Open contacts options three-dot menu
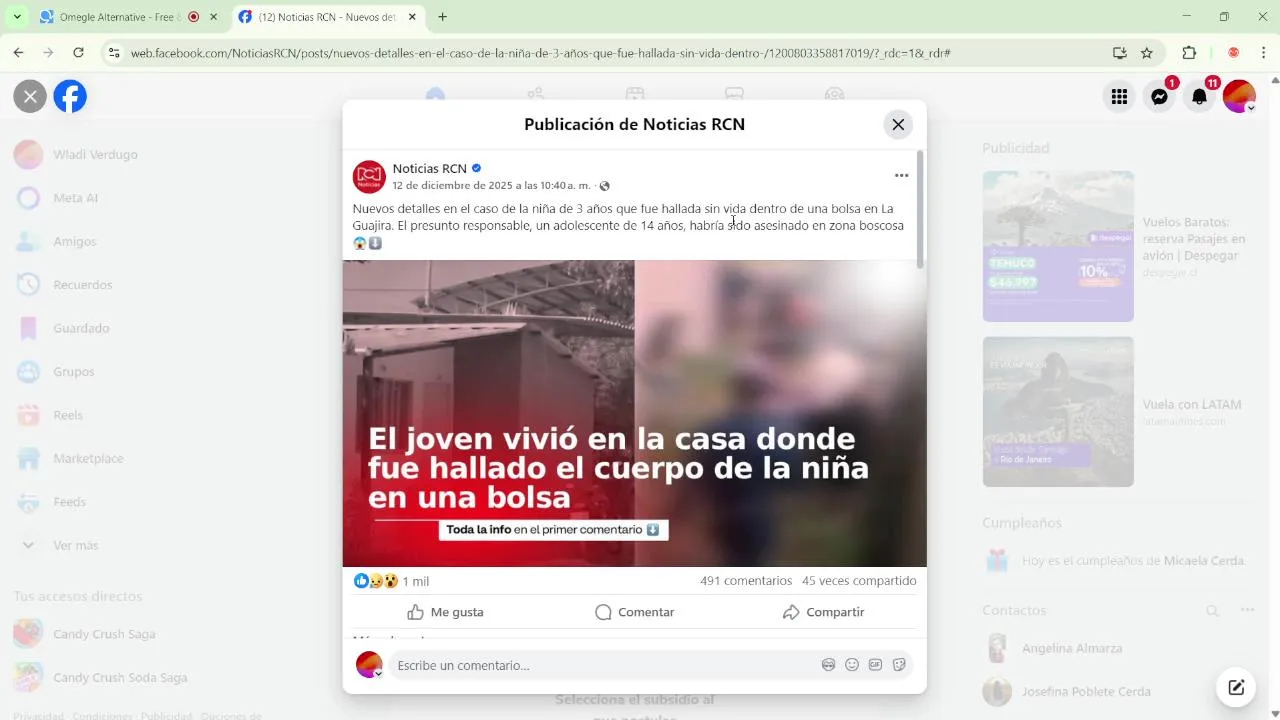1280x720 pixels. point(1247,610)
